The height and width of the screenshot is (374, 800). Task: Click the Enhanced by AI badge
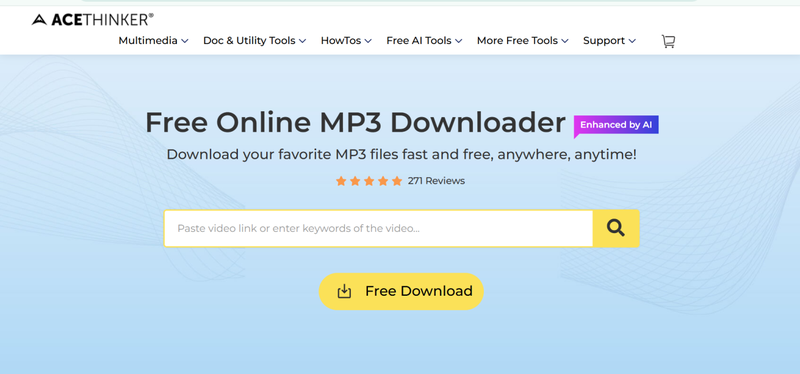tap(616, 126)
